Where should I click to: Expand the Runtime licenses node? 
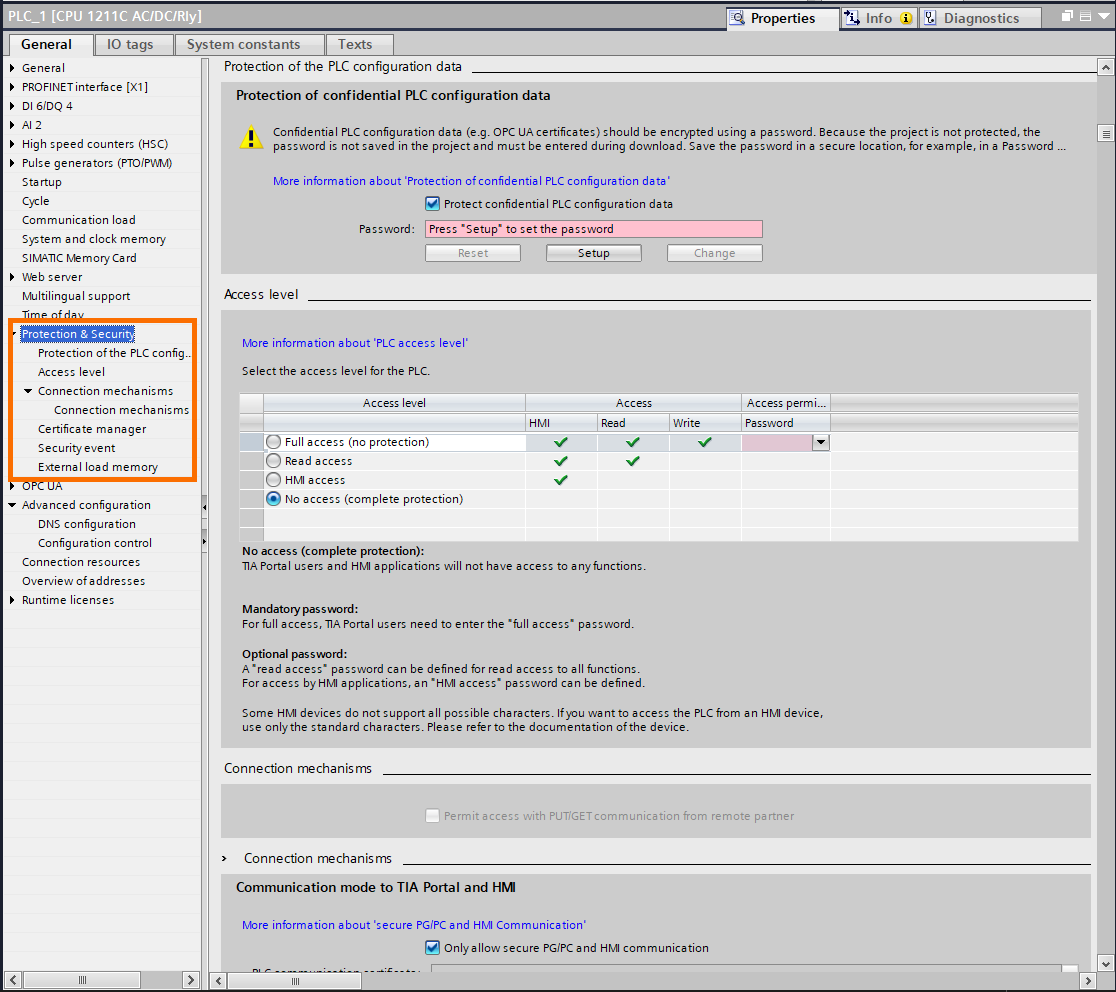pyautogui.click(x=12, y=601)
